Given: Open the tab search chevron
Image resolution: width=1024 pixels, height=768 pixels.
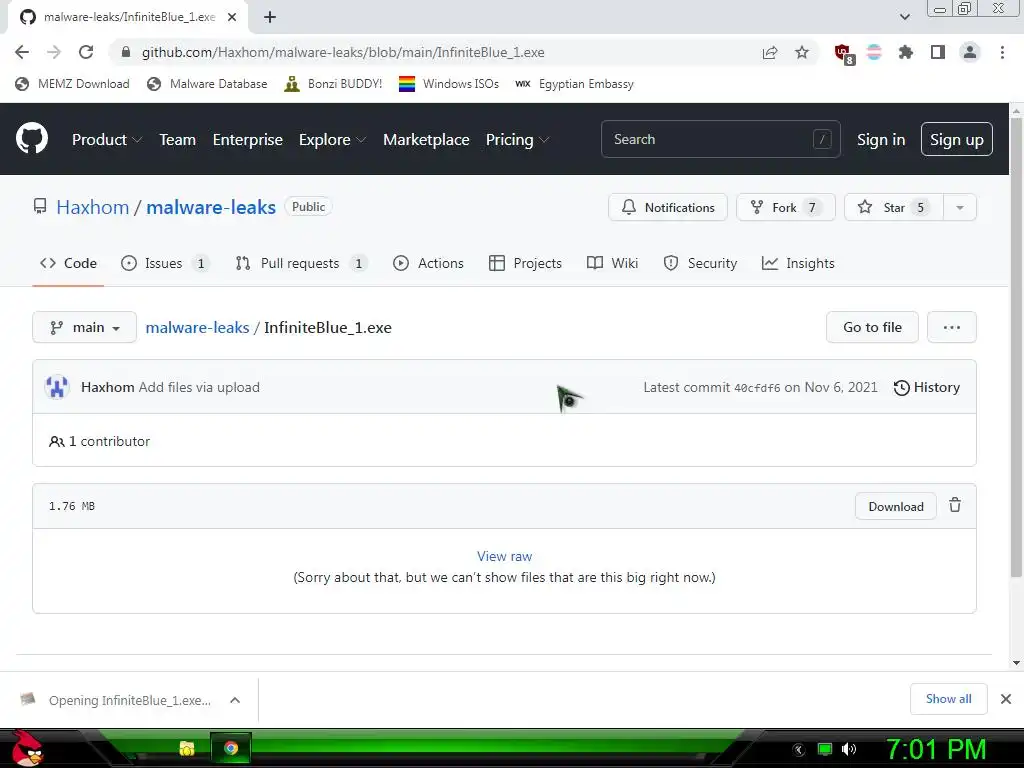Looking at the screenshot, I should coord(904,17).
